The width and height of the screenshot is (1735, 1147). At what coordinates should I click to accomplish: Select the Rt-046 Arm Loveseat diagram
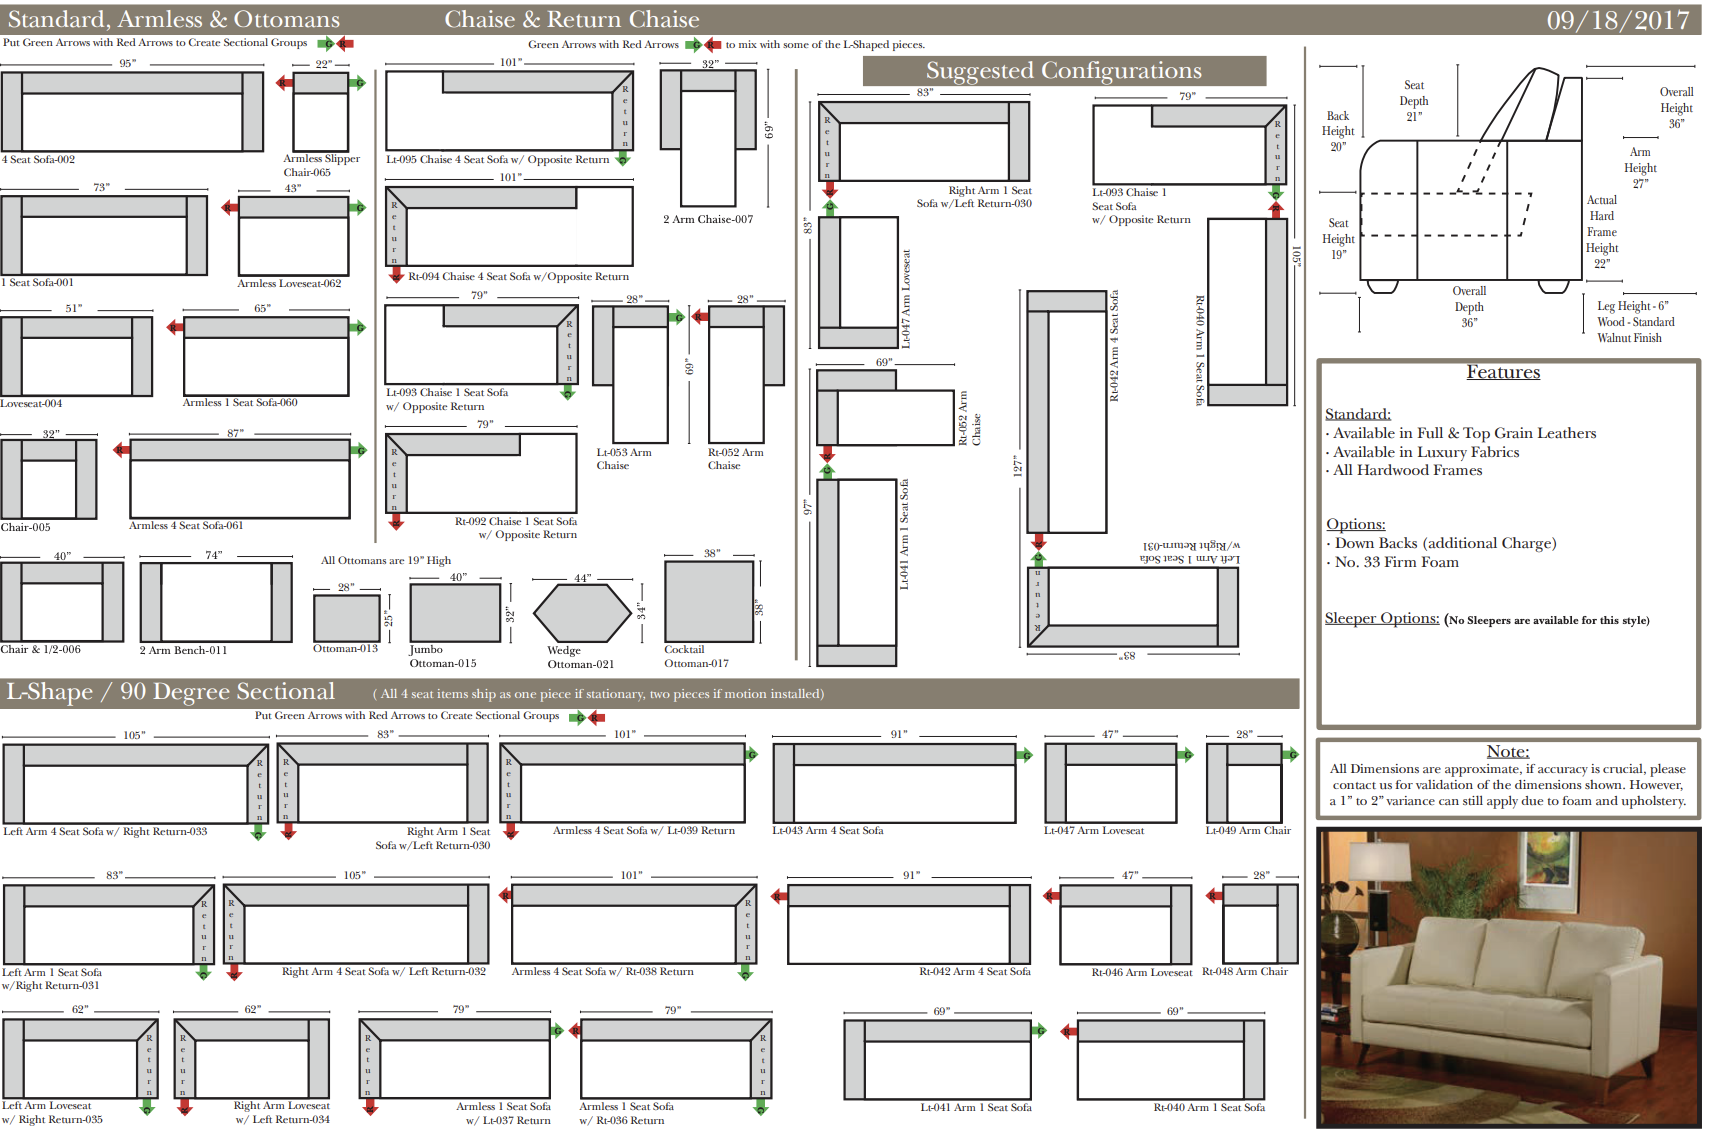[1126, 924]
